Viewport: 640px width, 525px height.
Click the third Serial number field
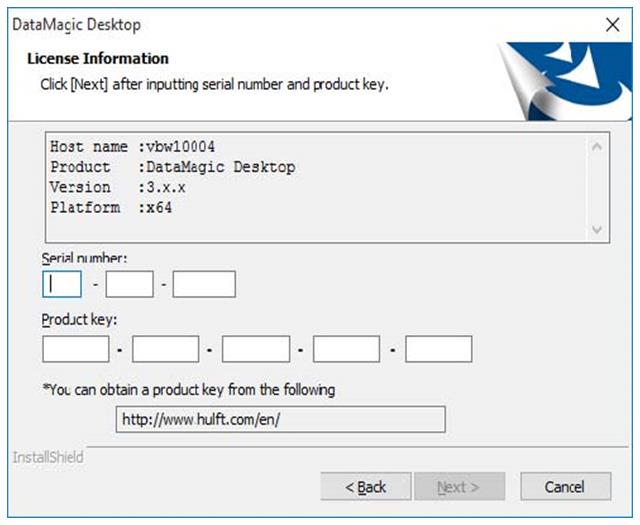(204, 285)
